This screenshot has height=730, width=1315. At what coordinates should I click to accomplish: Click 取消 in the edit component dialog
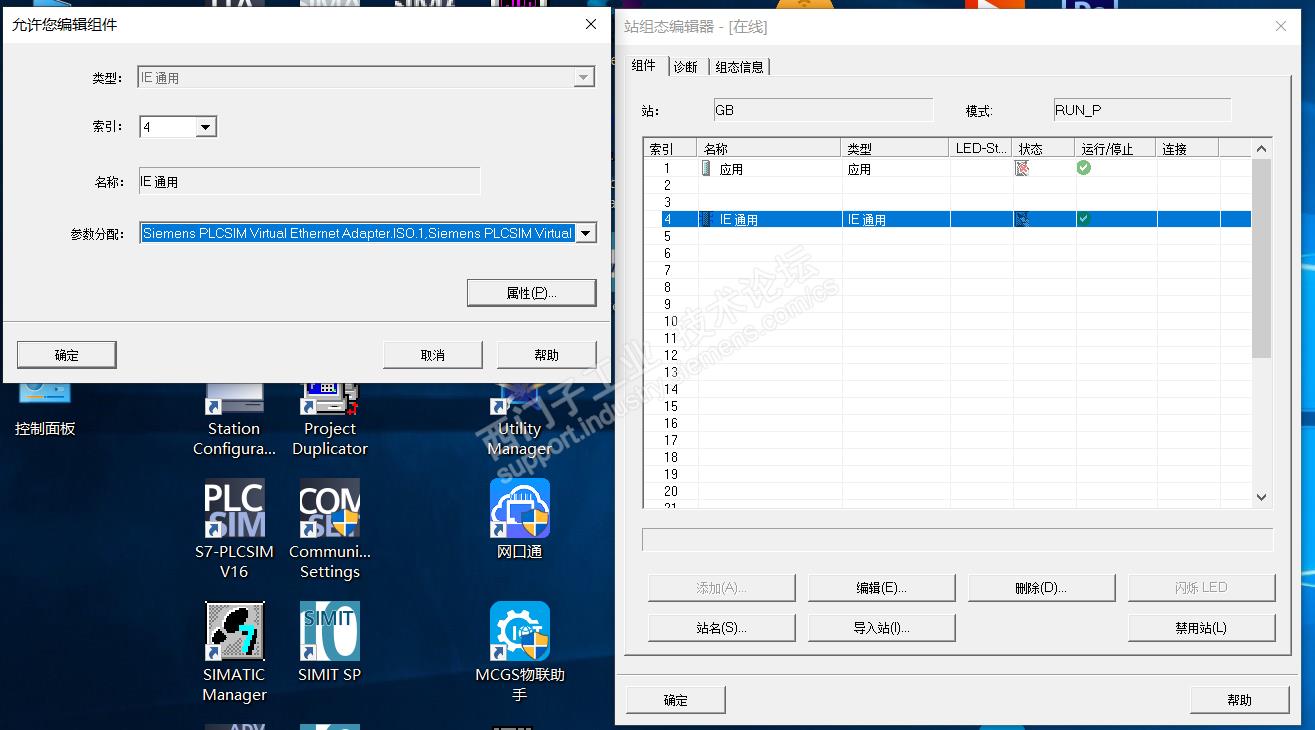click(x=433, y=355)
